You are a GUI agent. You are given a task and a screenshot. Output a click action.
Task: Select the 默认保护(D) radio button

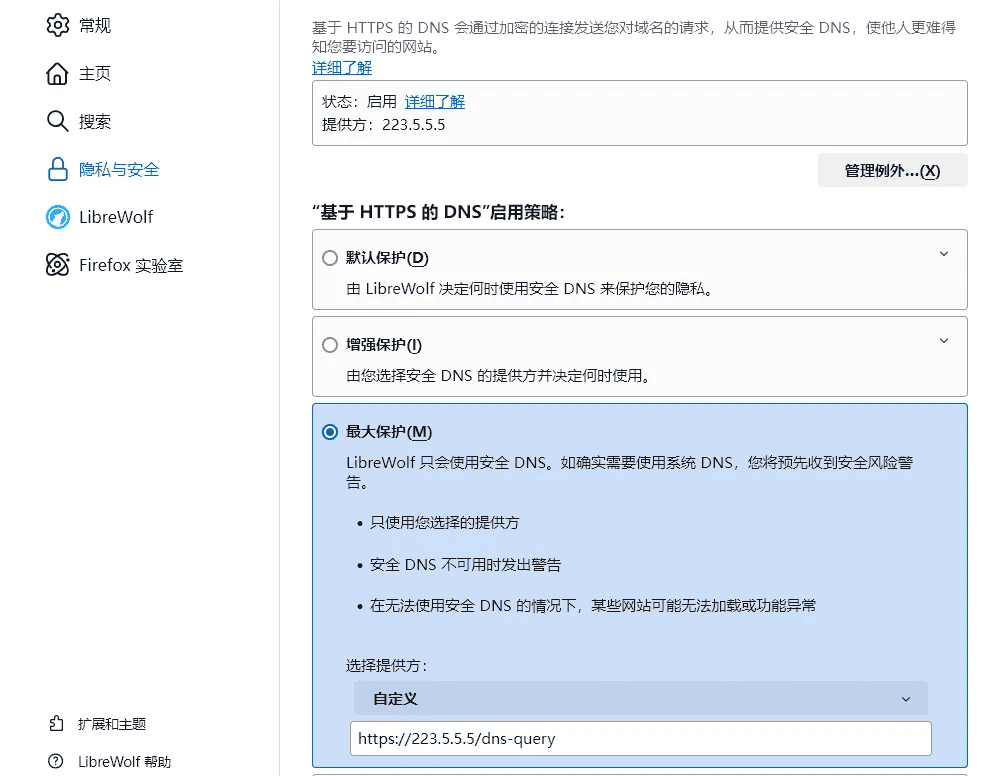(x=330, y=258)
